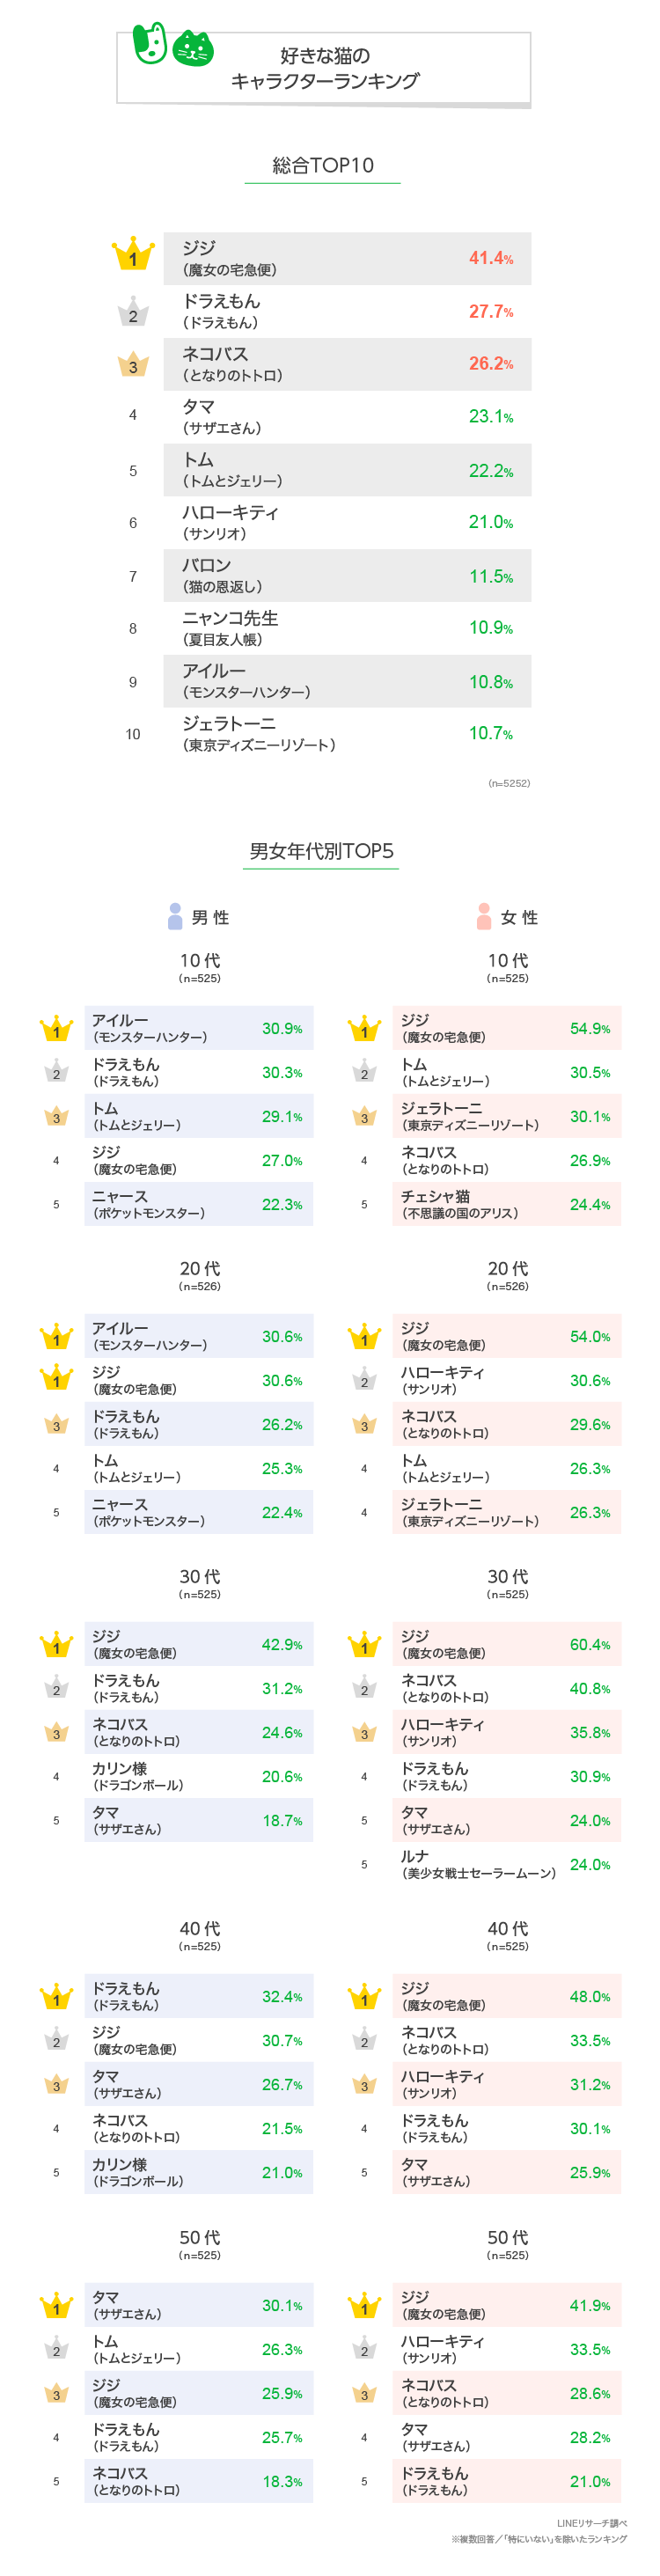Click the (n=5252) sample size note
Viewport: 660px width, 2576px height.
509,783
